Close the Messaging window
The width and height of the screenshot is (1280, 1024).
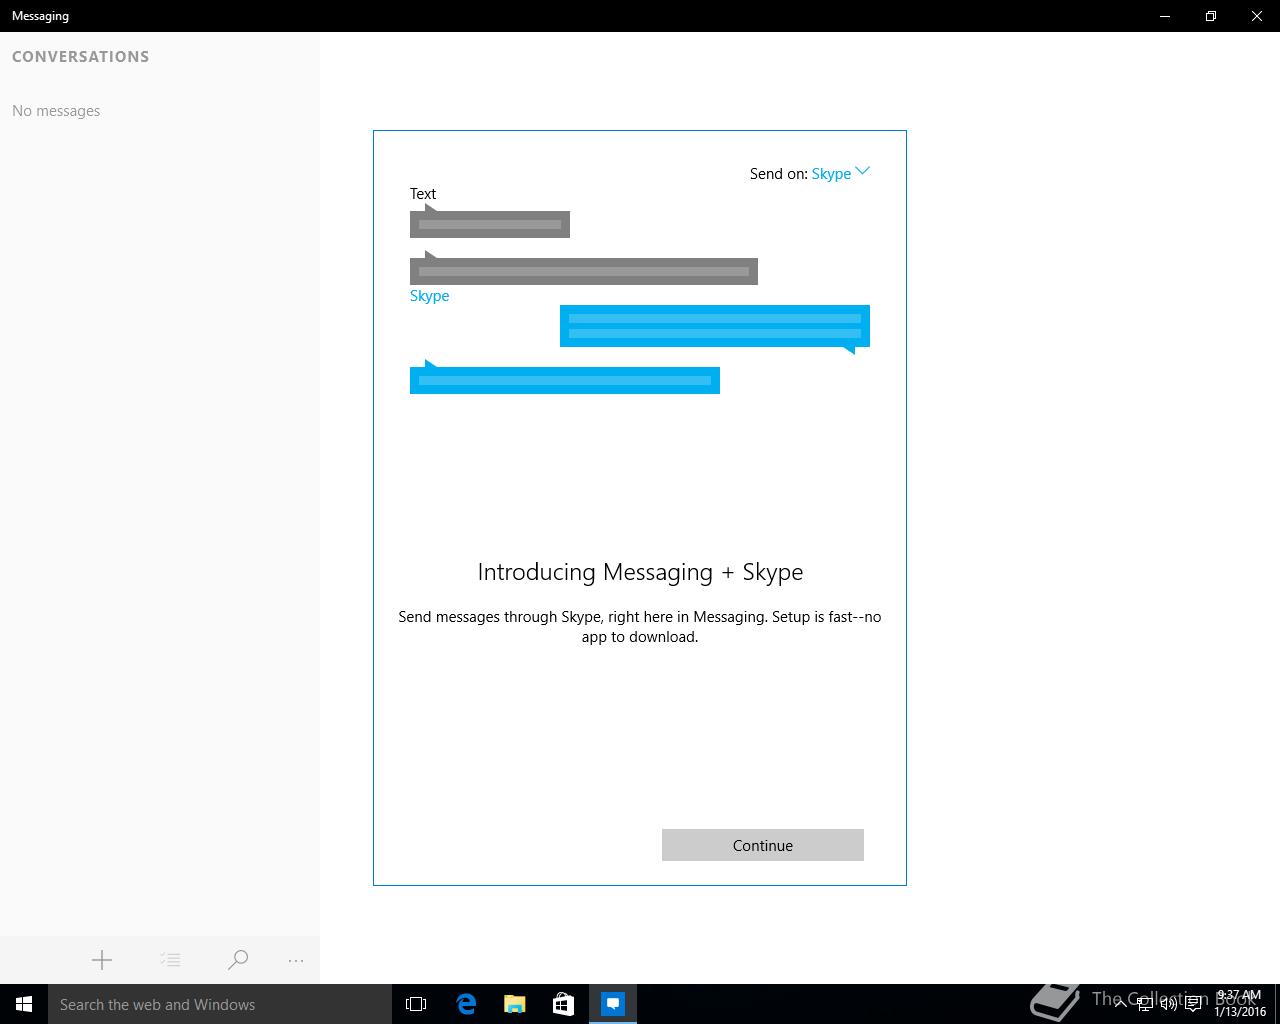pyautogui.click(x=1257, y=16)
